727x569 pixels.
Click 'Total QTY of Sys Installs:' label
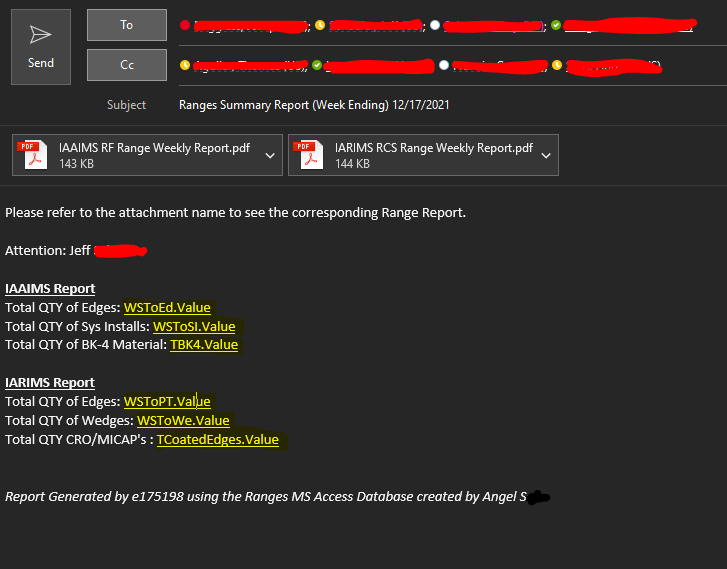click(x=77, y=326)
